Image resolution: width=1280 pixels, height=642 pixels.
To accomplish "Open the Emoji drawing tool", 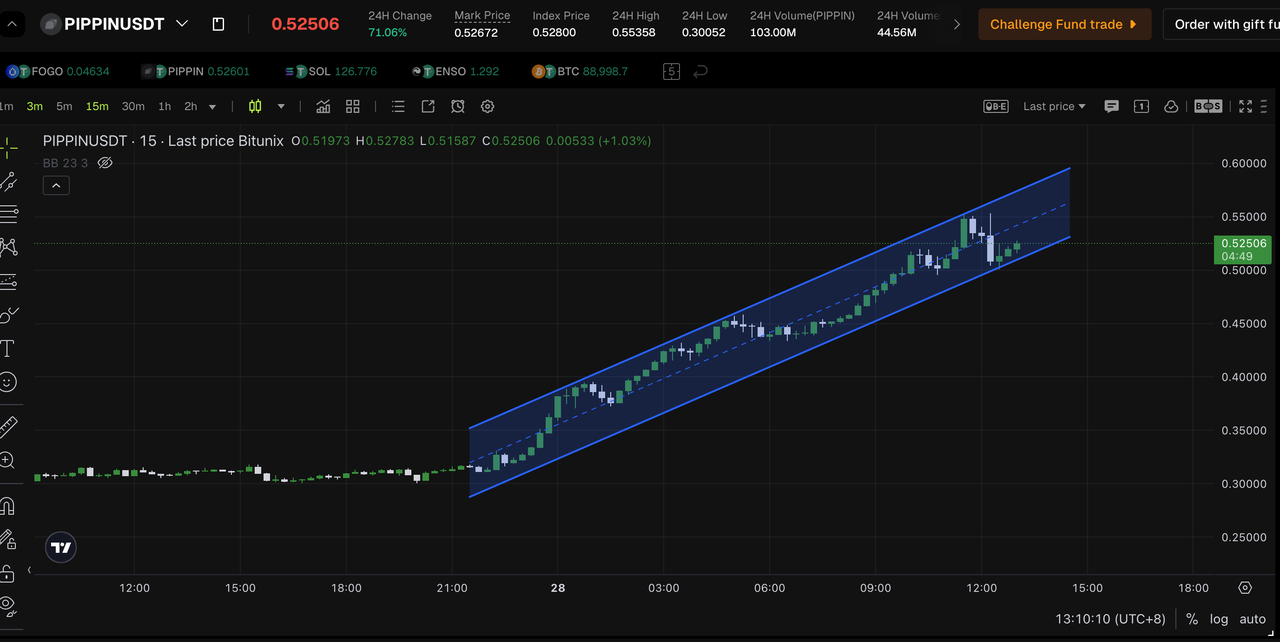I will pyautogui.click(x=10, y=382).
